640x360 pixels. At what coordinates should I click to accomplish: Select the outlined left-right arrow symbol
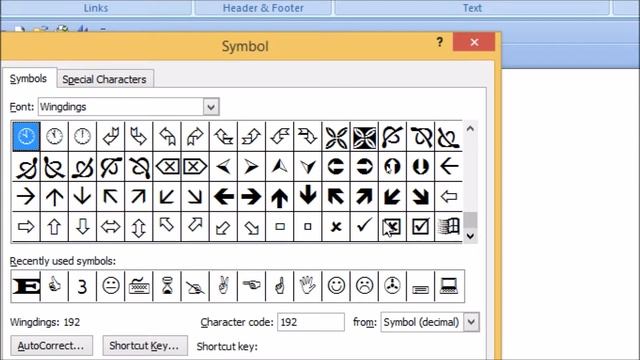pos(111,227)
